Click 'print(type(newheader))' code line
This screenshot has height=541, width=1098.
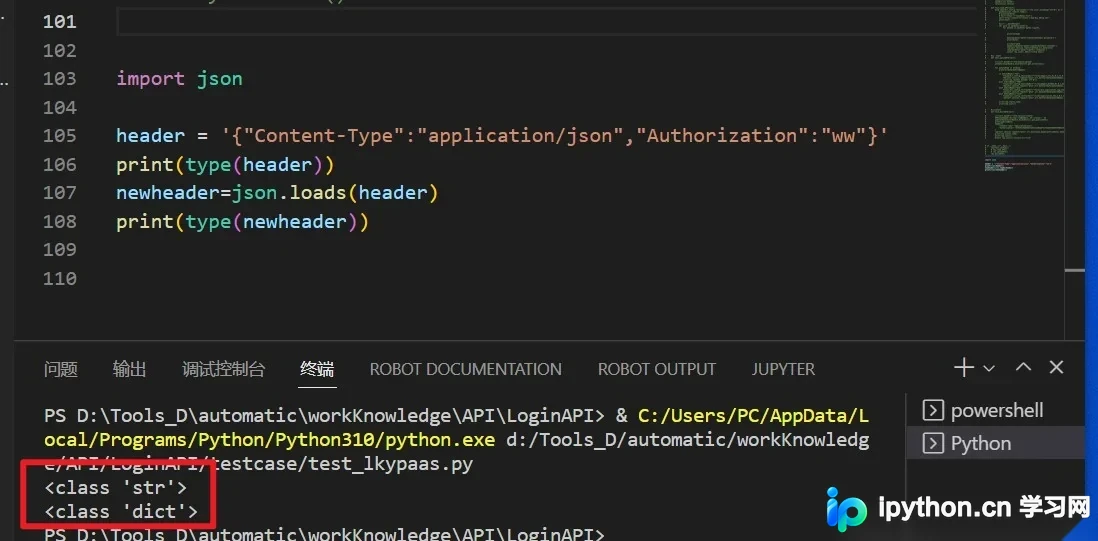[242, 222]
